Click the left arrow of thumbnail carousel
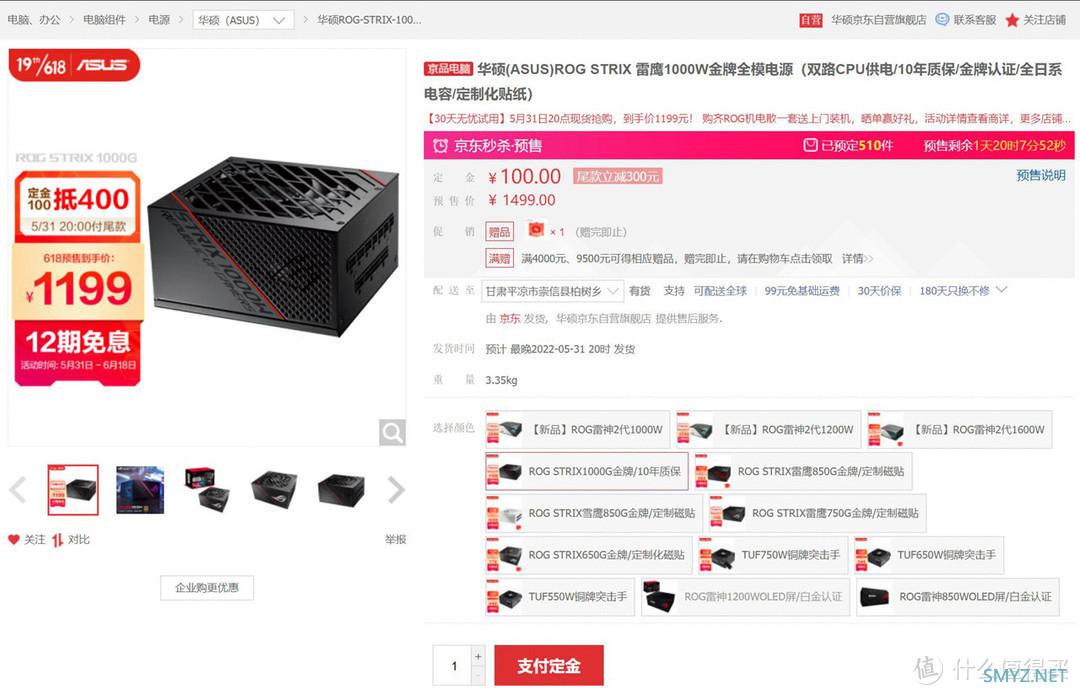 click(x=19, y=490)
